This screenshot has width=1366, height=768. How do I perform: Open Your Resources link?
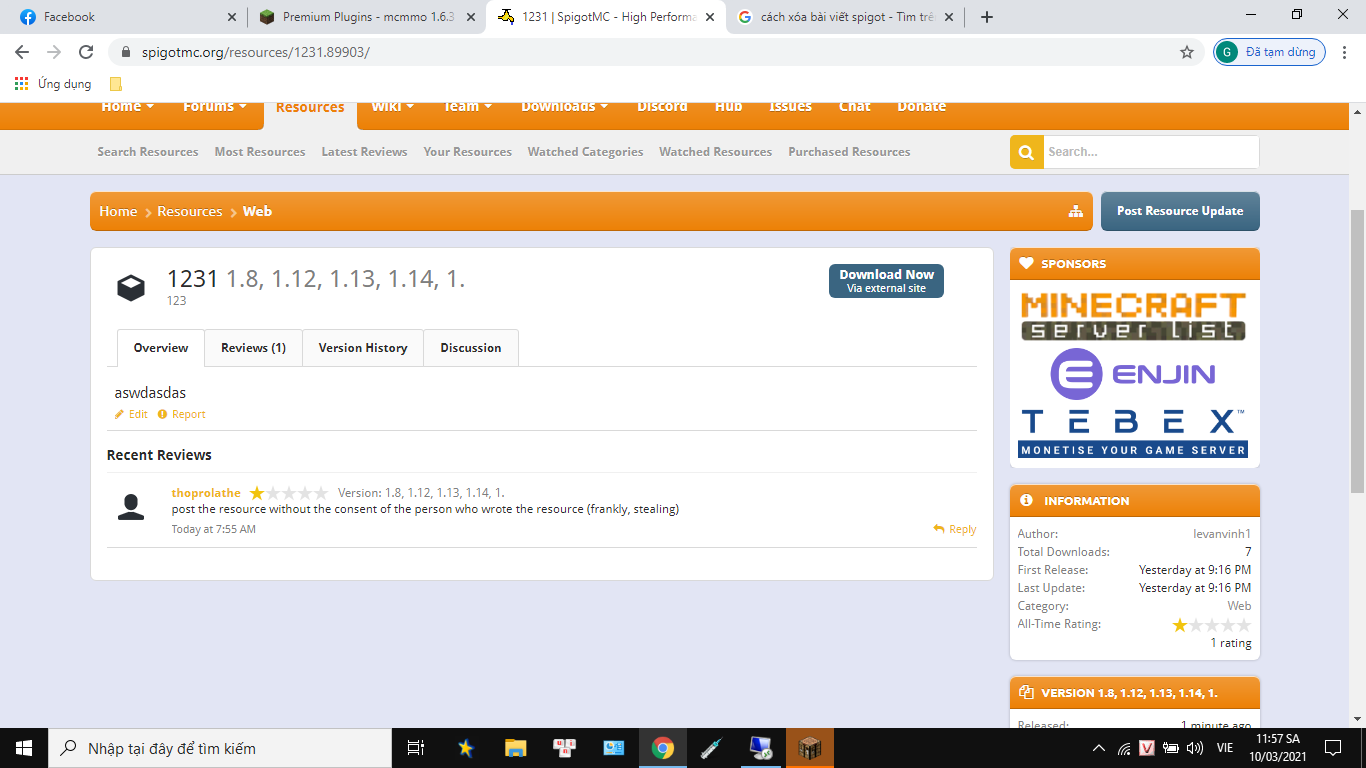point(467,152)
